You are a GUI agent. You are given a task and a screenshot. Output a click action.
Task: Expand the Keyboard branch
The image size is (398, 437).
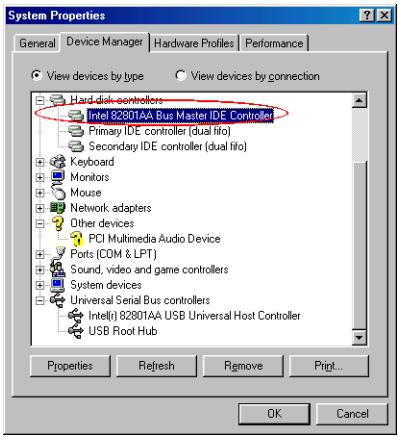(40, 162)
